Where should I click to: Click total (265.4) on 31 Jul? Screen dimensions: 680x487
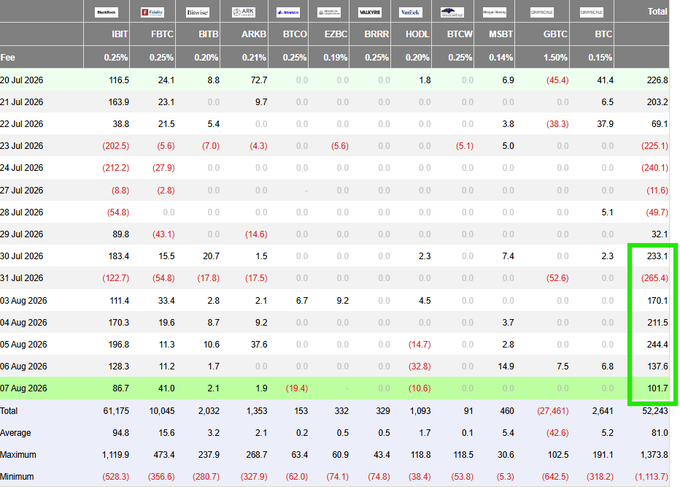tap(655, 278)
